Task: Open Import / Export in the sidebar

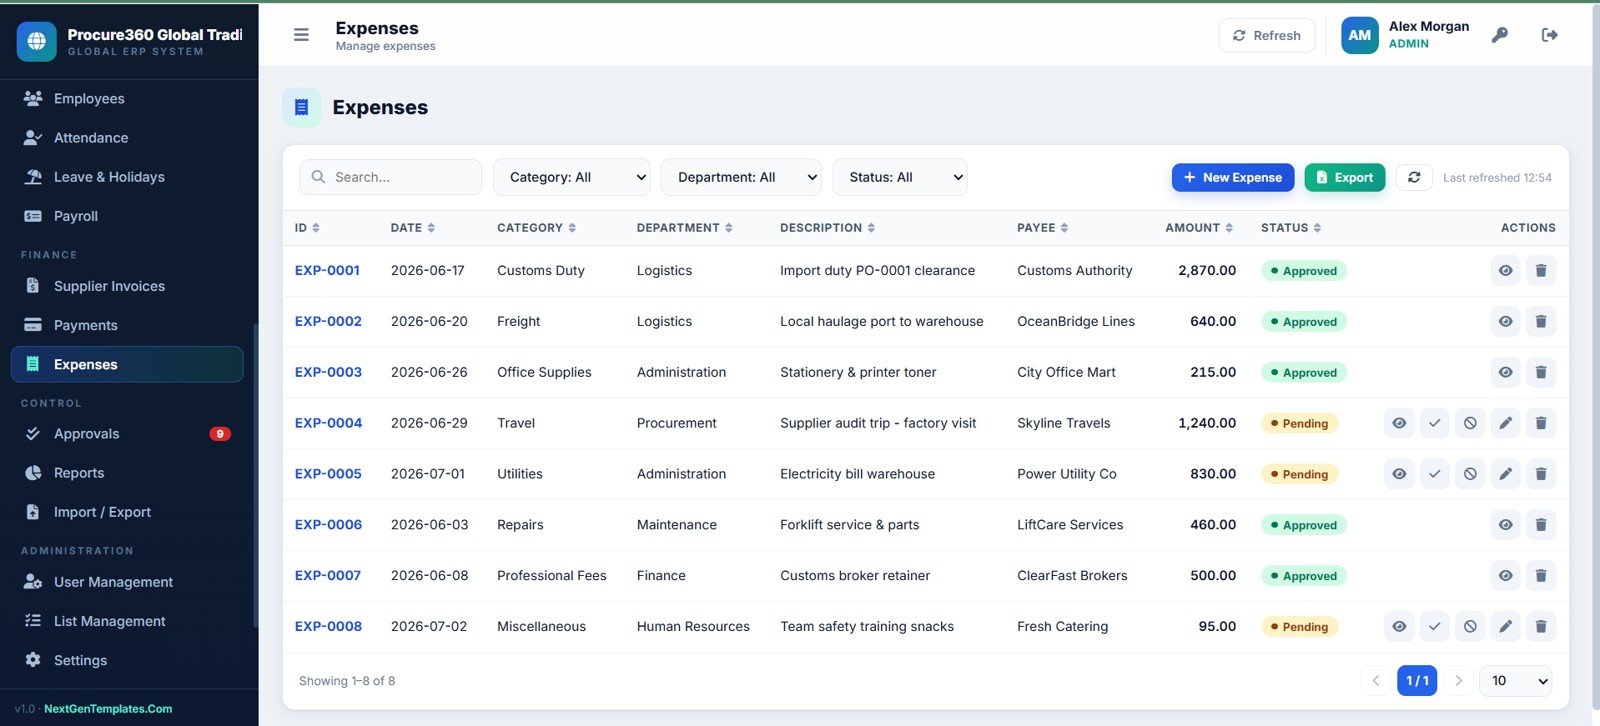Action: point(127,512)
